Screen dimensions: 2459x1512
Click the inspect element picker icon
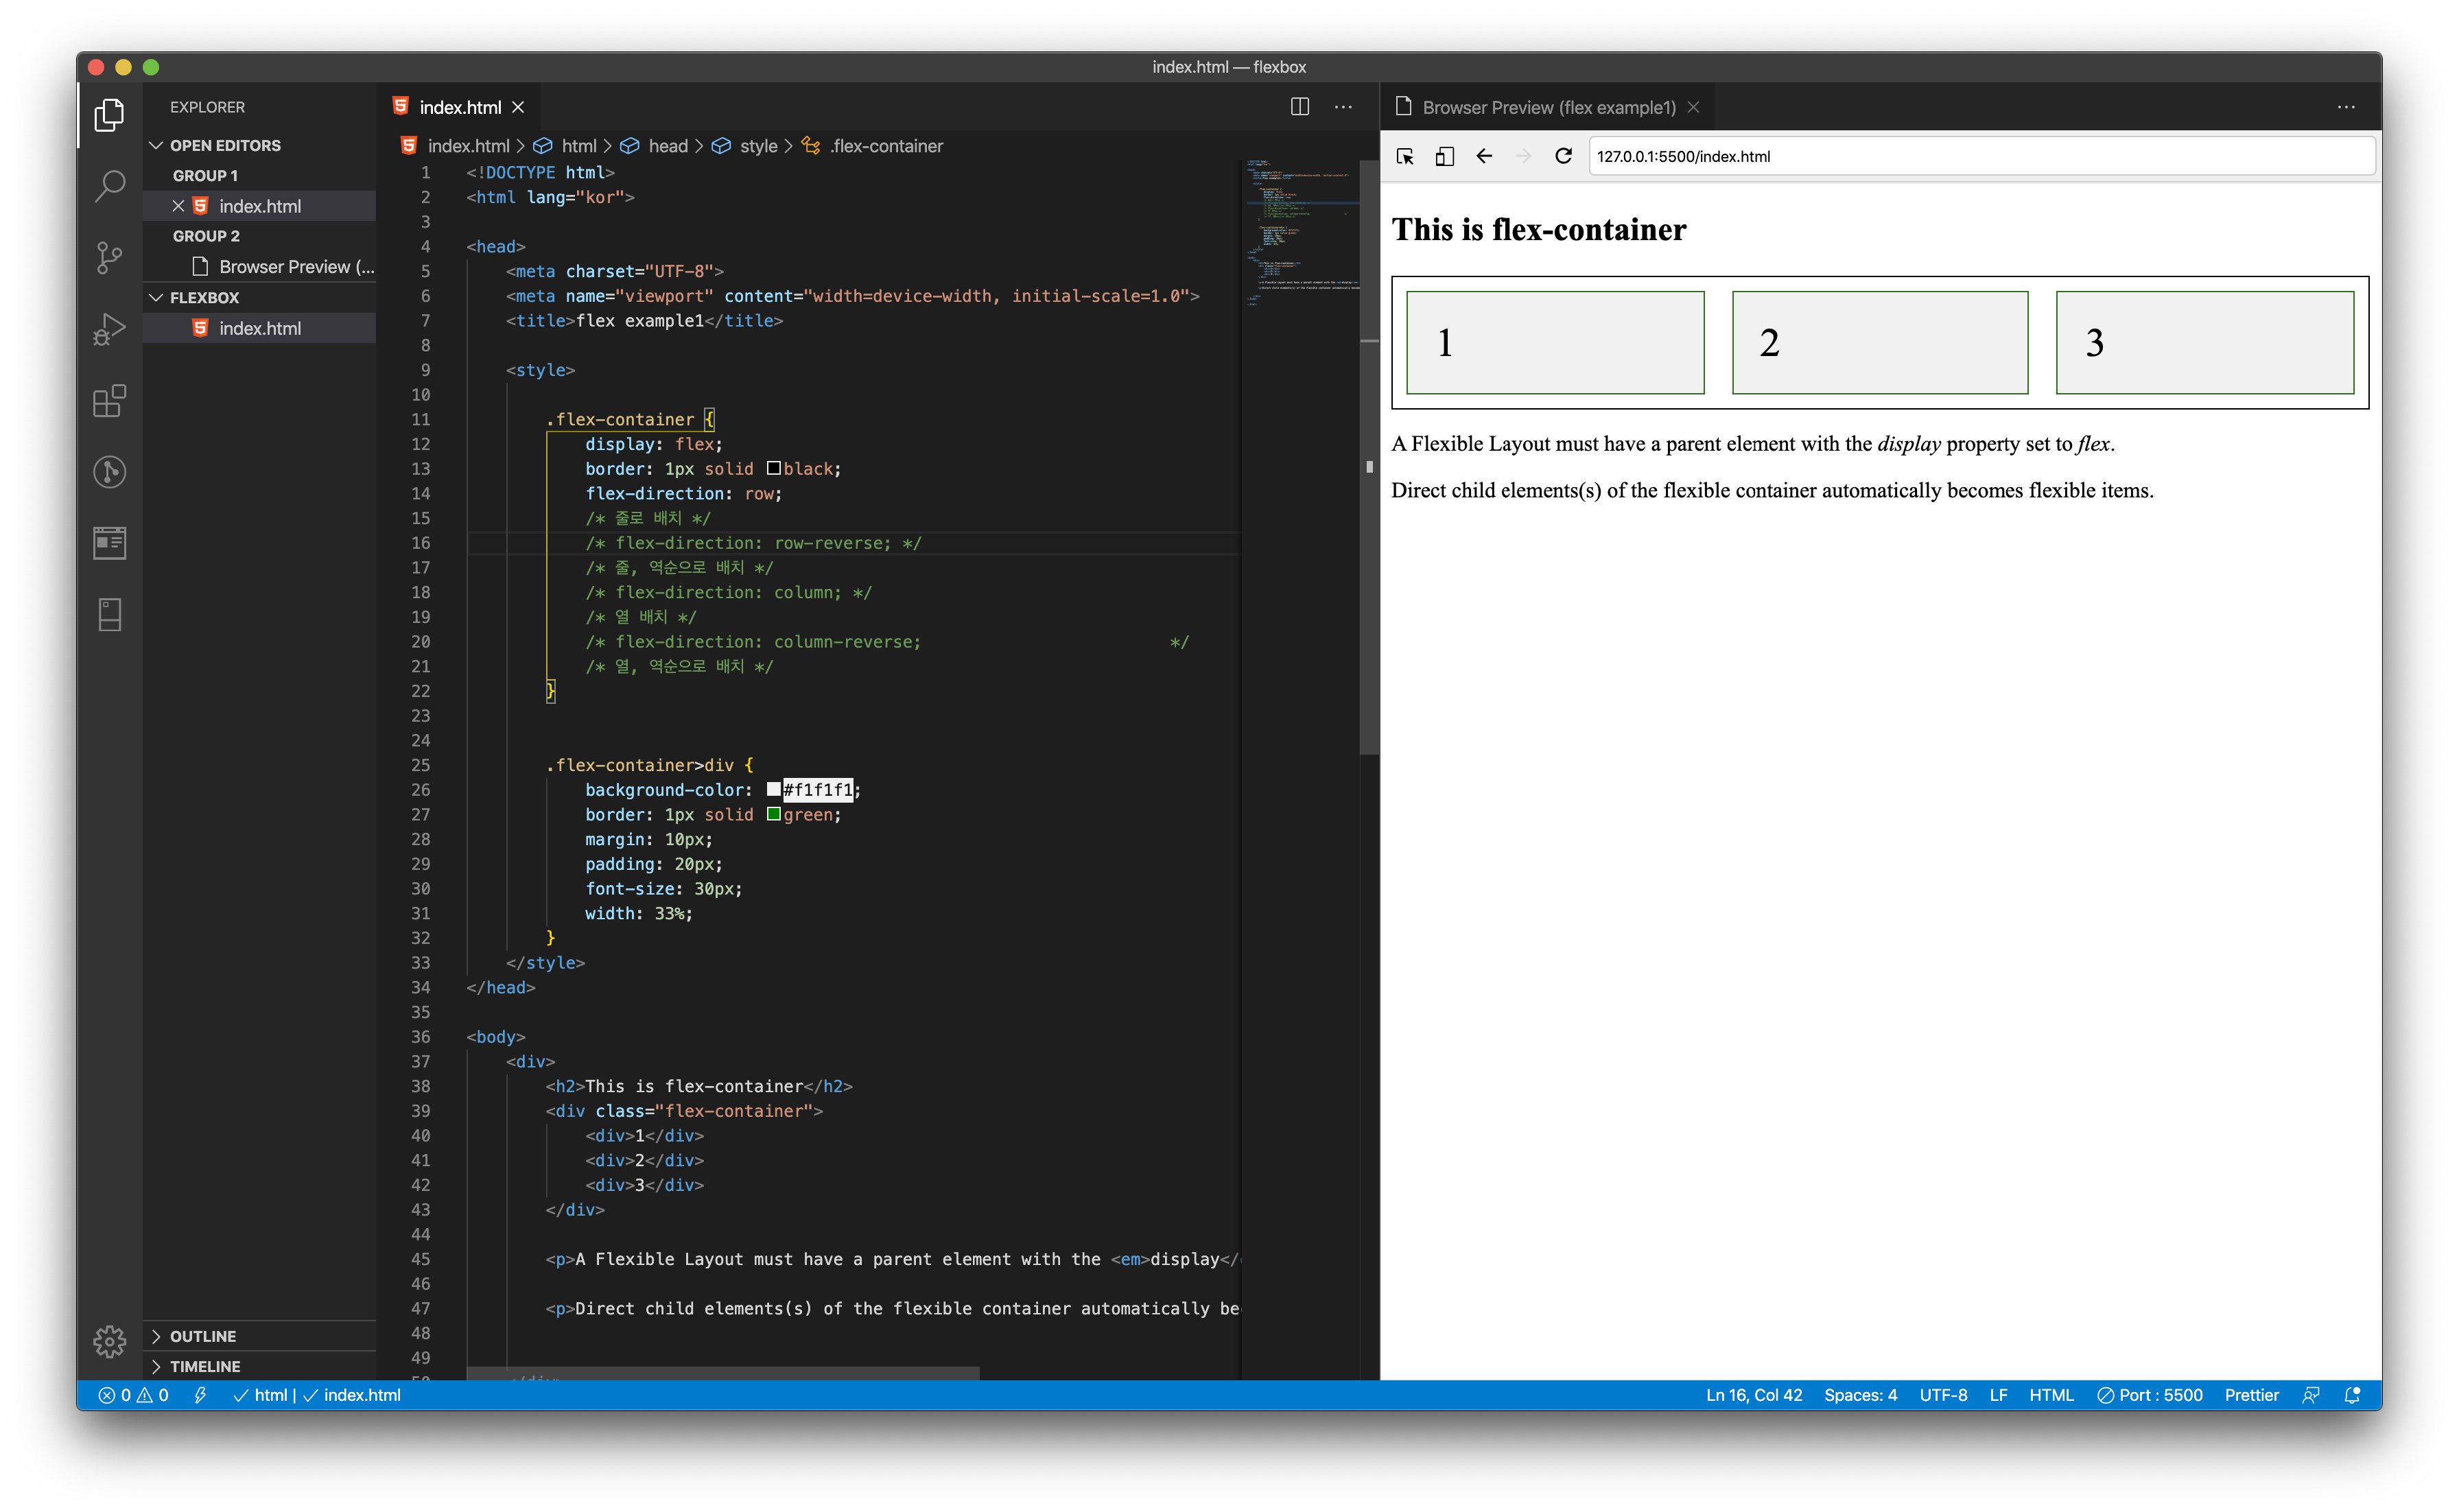1405,156
